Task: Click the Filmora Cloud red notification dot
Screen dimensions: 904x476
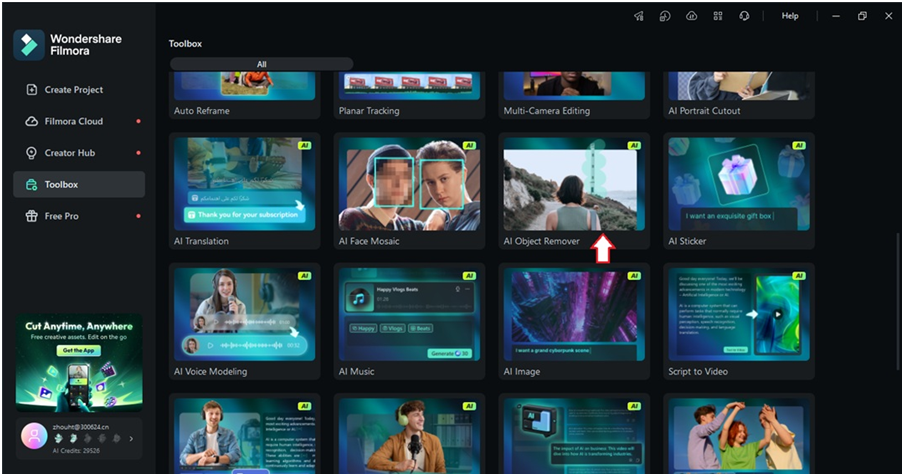Action: 138,122
